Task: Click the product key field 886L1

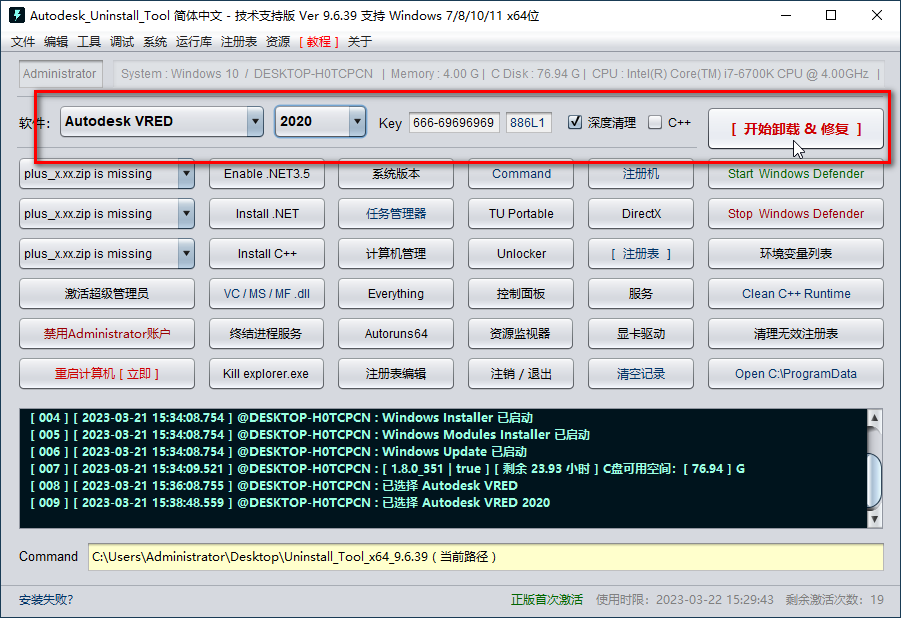Action: (x=529, y=122)
